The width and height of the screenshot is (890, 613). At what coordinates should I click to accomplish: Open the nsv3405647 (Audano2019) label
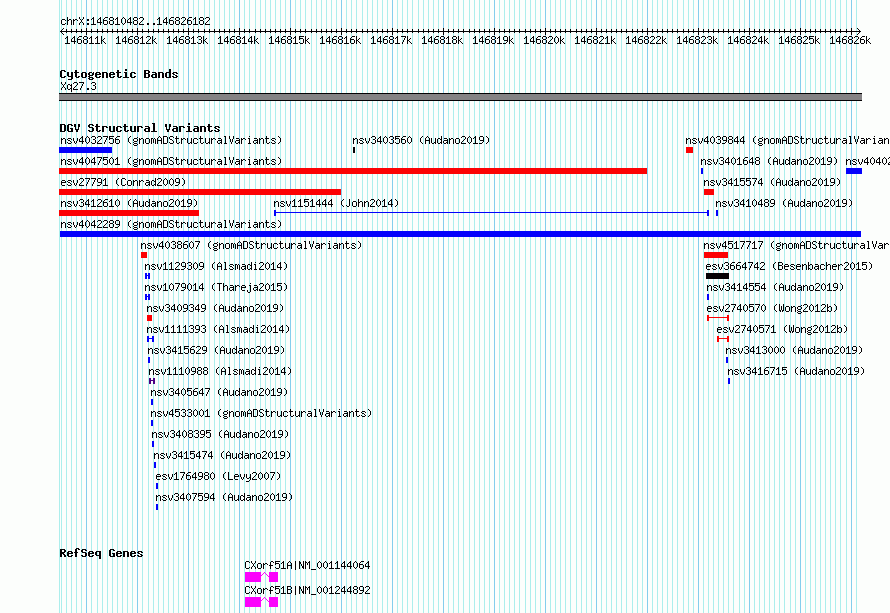coord(219,392)
